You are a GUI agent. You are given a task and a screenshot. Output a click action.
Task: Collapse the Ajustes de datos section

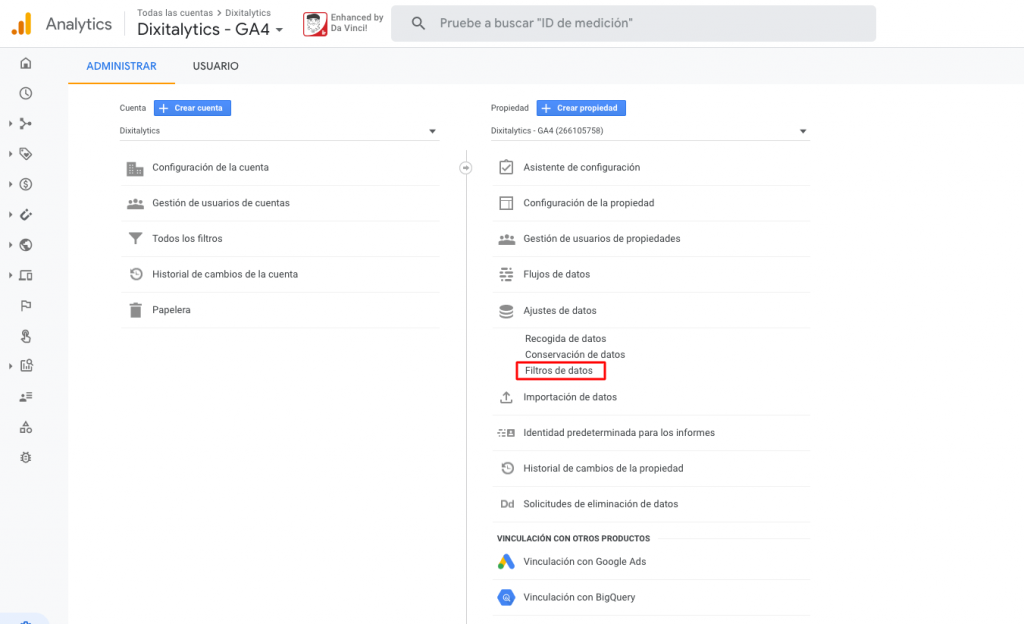click(x=559, y=311)
